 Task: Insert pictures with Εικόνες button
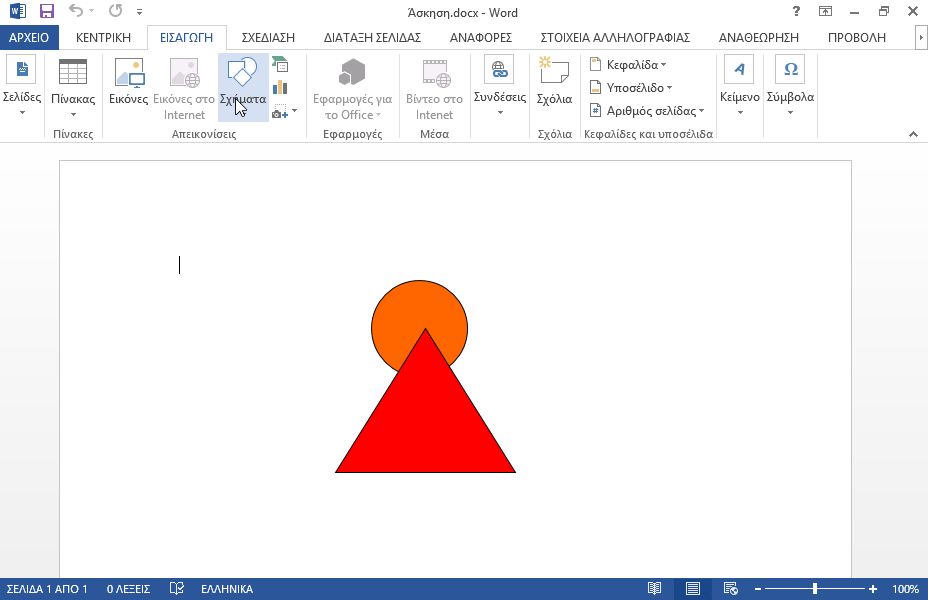click(x=128, y=83)
